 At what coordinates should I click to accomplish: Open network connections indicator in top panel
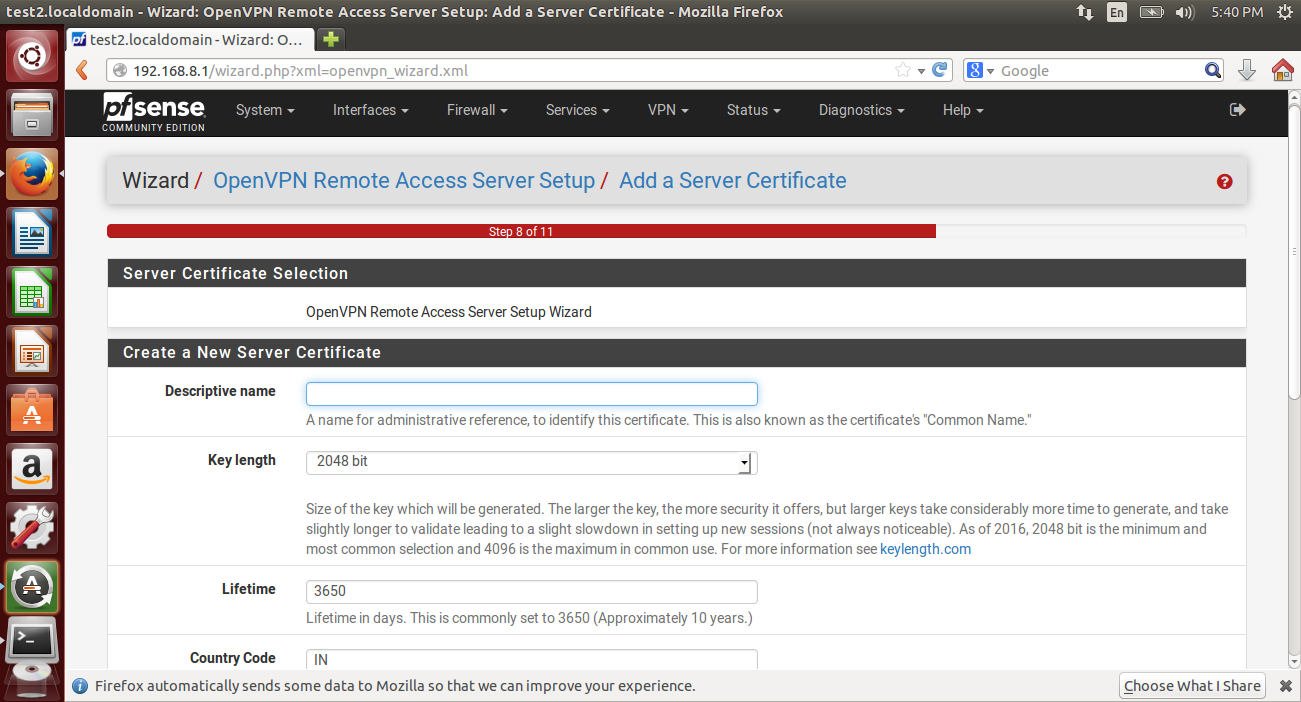1085,12
